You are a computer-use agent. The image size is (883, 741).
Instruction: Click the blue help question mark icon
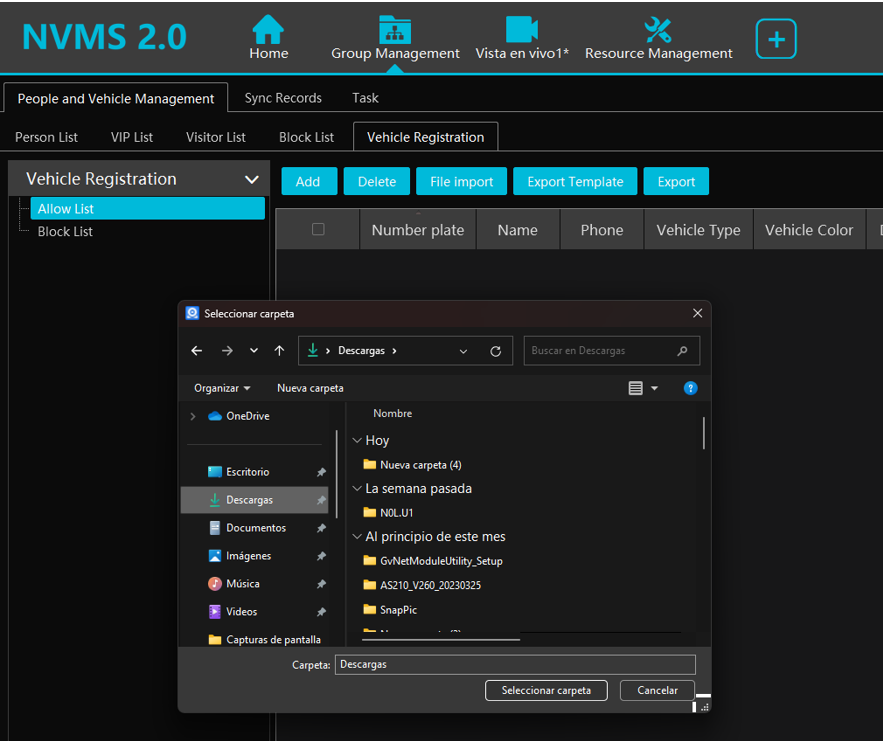point(690,388)
